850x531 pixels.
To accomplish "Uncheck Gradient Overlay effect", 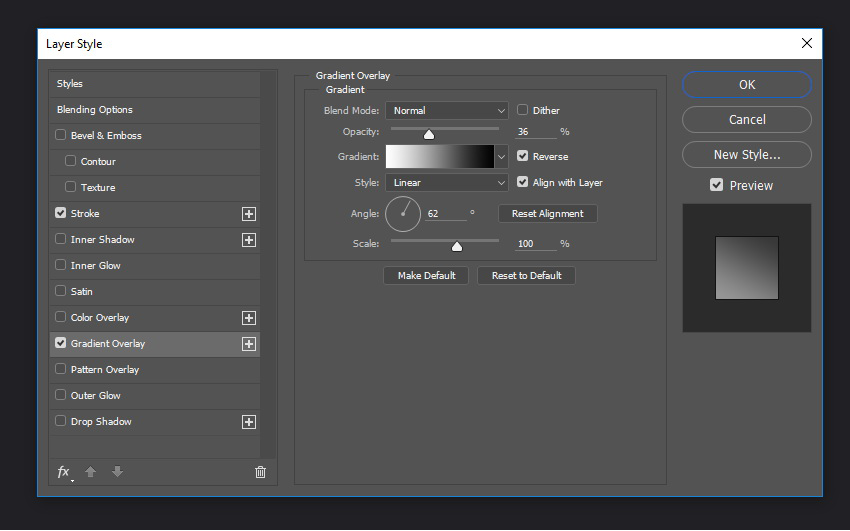I will 61,343.
